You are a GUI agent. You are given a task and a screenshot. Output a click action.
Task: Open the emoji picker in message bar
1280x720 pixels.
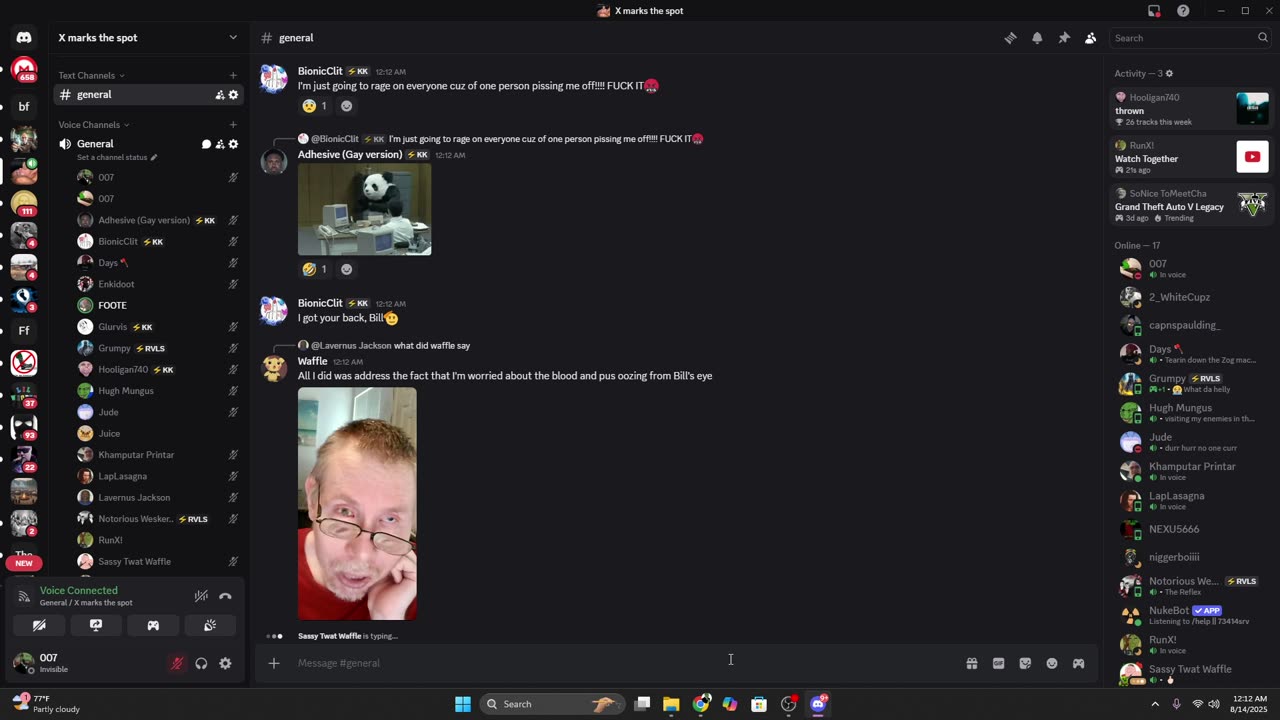[x=1052, y=663]
